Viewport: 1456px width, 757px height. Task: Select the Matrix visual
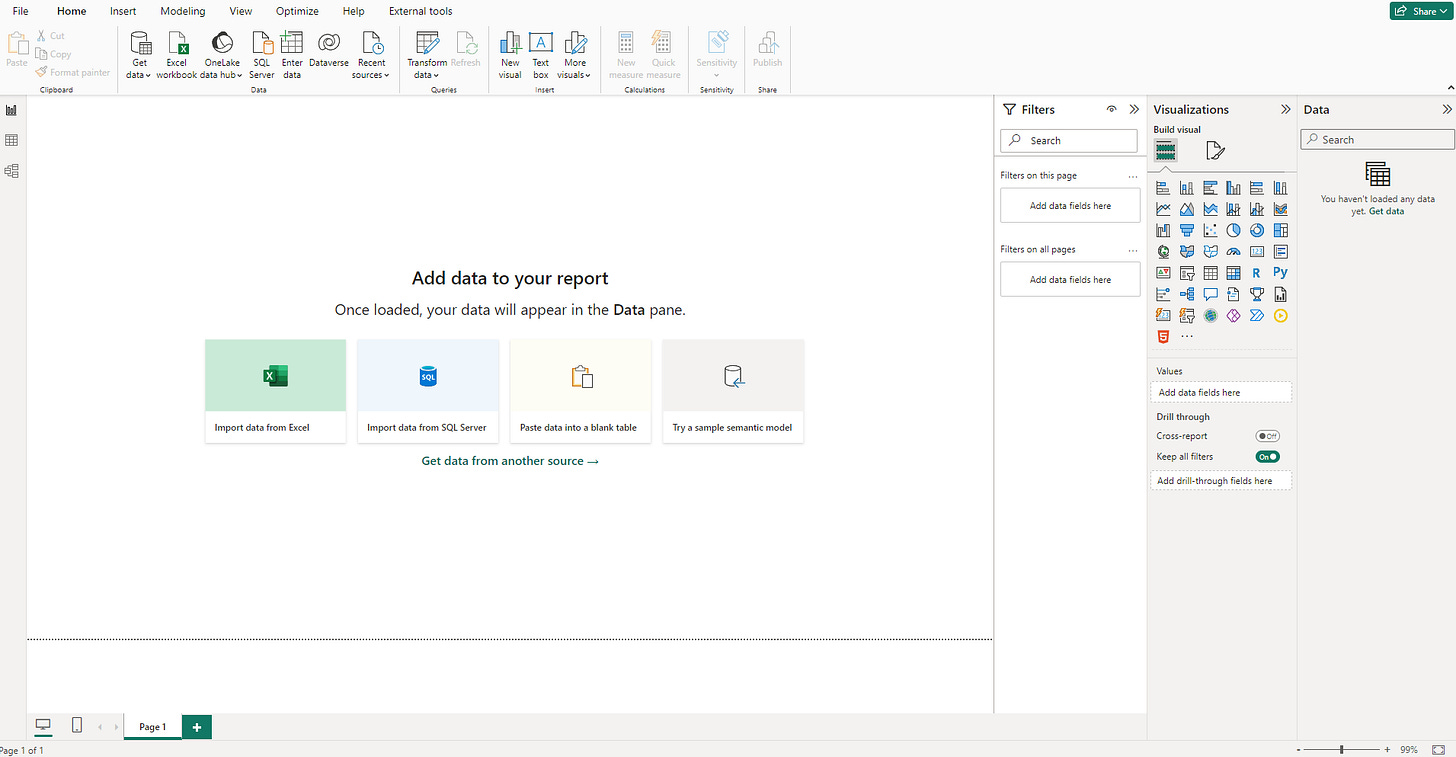point(1233,272)
